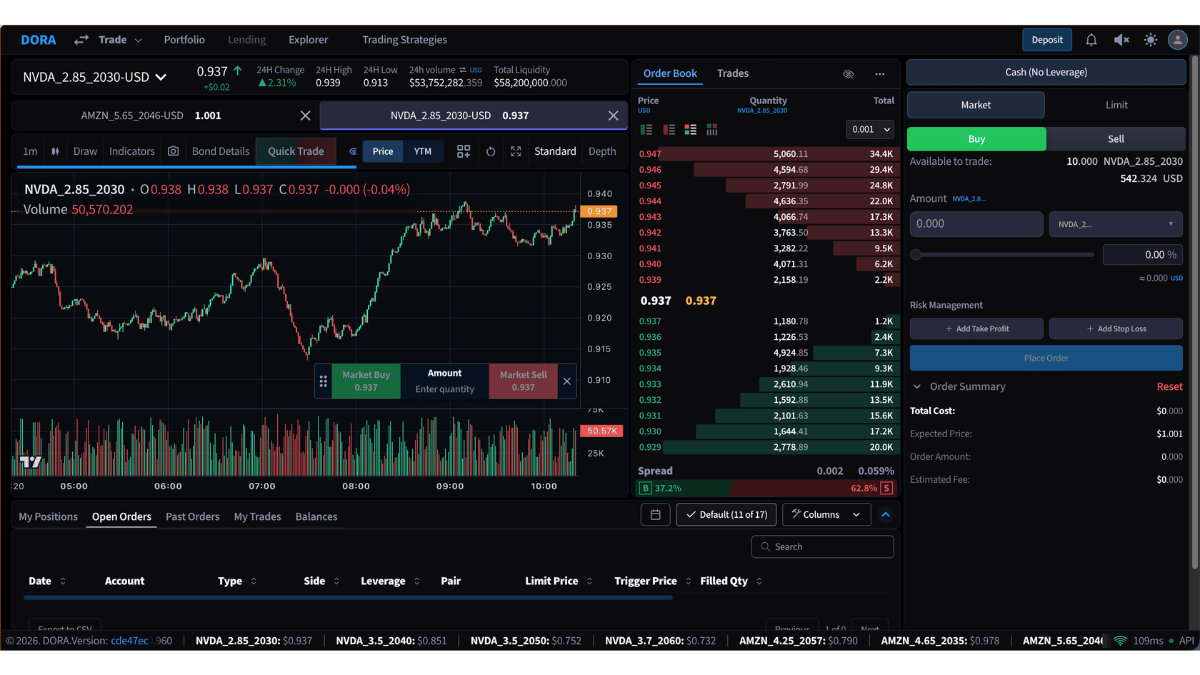The image size is (1200, 675).
Task: Add a chart layout with grid-plus icon
Action: pos(464,151)
